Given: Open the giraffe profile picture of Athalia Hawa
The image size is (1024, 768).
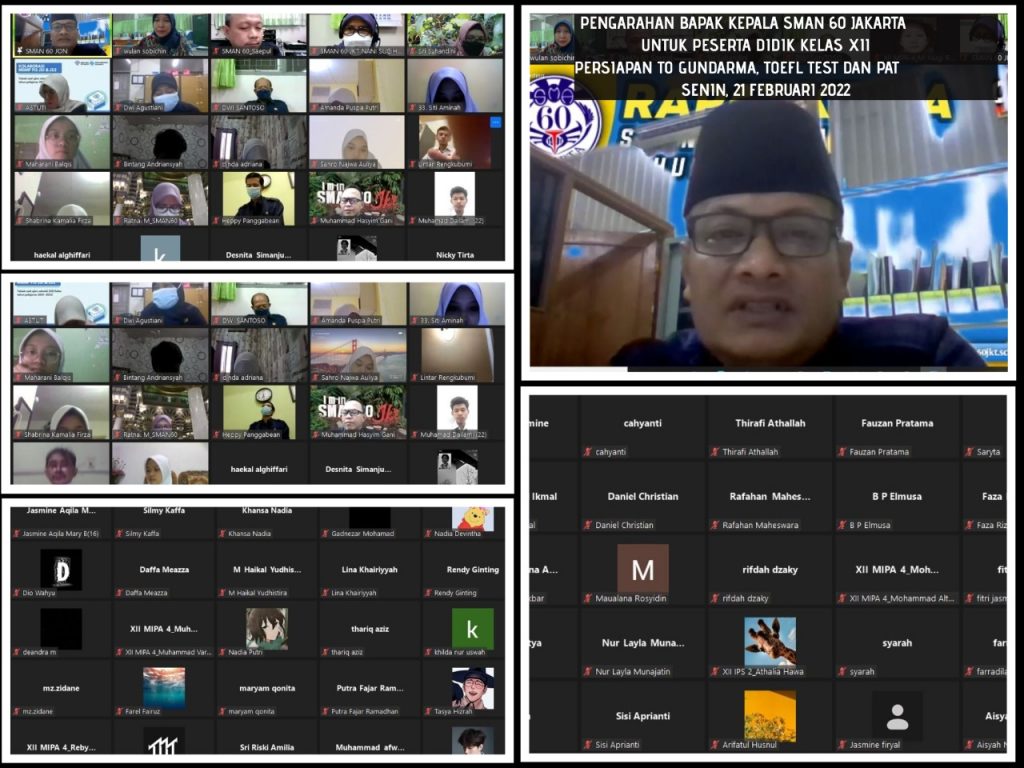Looking at the screenshot, I should coord(770,642).
